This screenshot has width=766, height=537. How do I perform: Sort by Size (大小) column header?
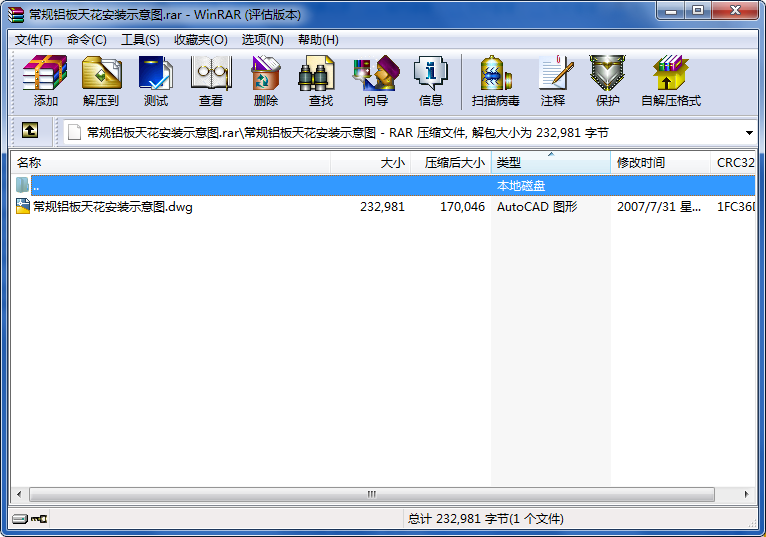click(x=370, y=163)
